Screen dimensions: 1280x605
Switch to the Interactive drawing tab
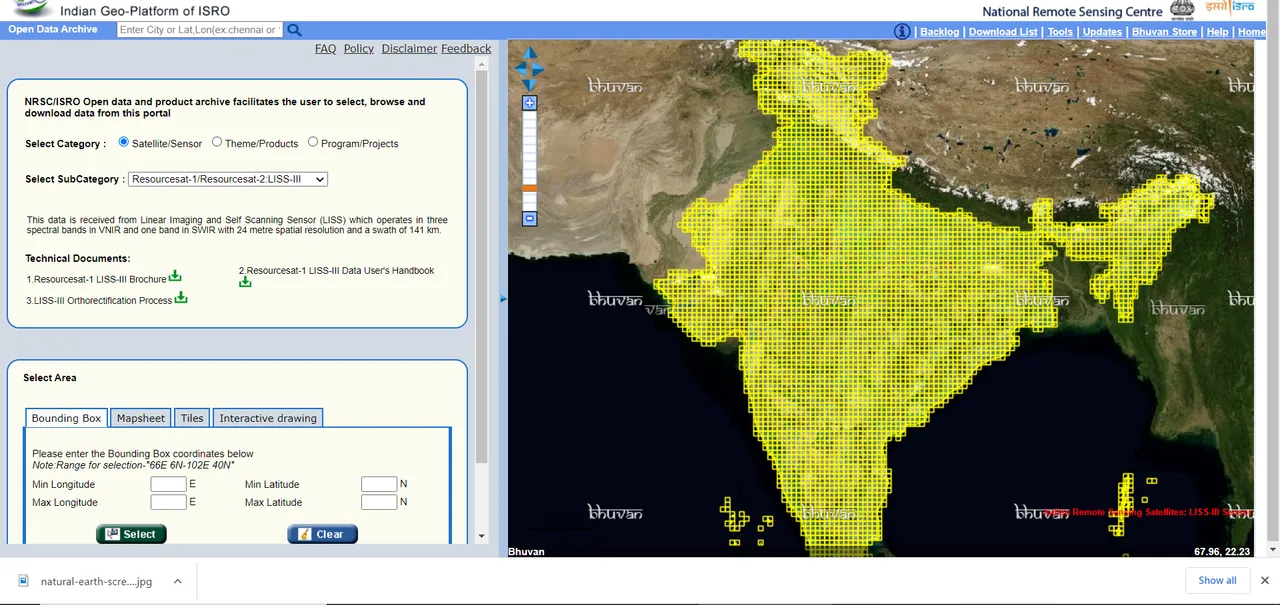tap(268, 418)
